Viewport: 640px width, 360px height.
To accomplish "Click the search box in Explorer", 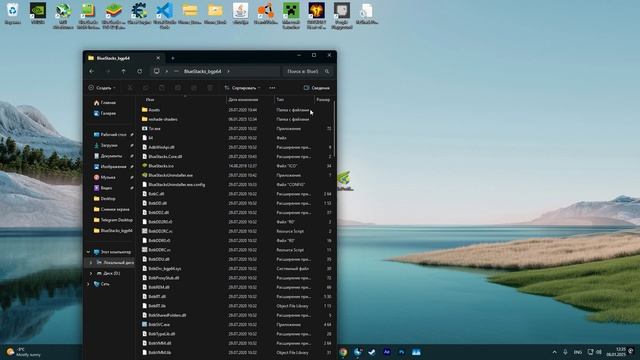I will (x=307, y=71).
